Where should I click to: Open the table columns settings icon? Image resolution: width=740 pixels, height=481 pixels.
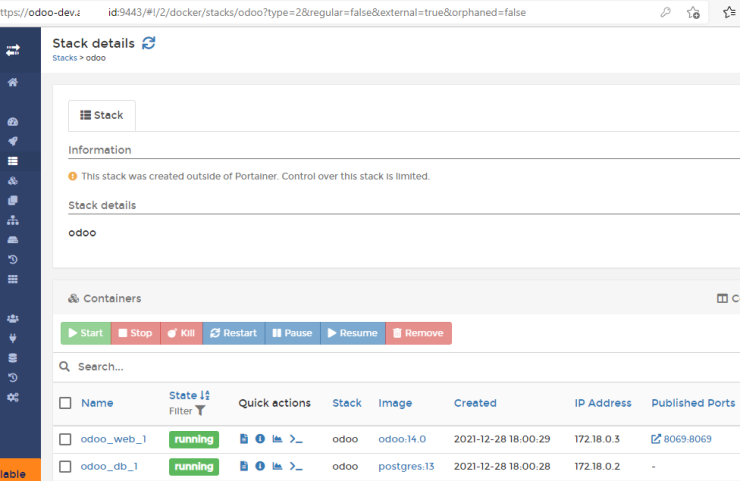[722, 298]
